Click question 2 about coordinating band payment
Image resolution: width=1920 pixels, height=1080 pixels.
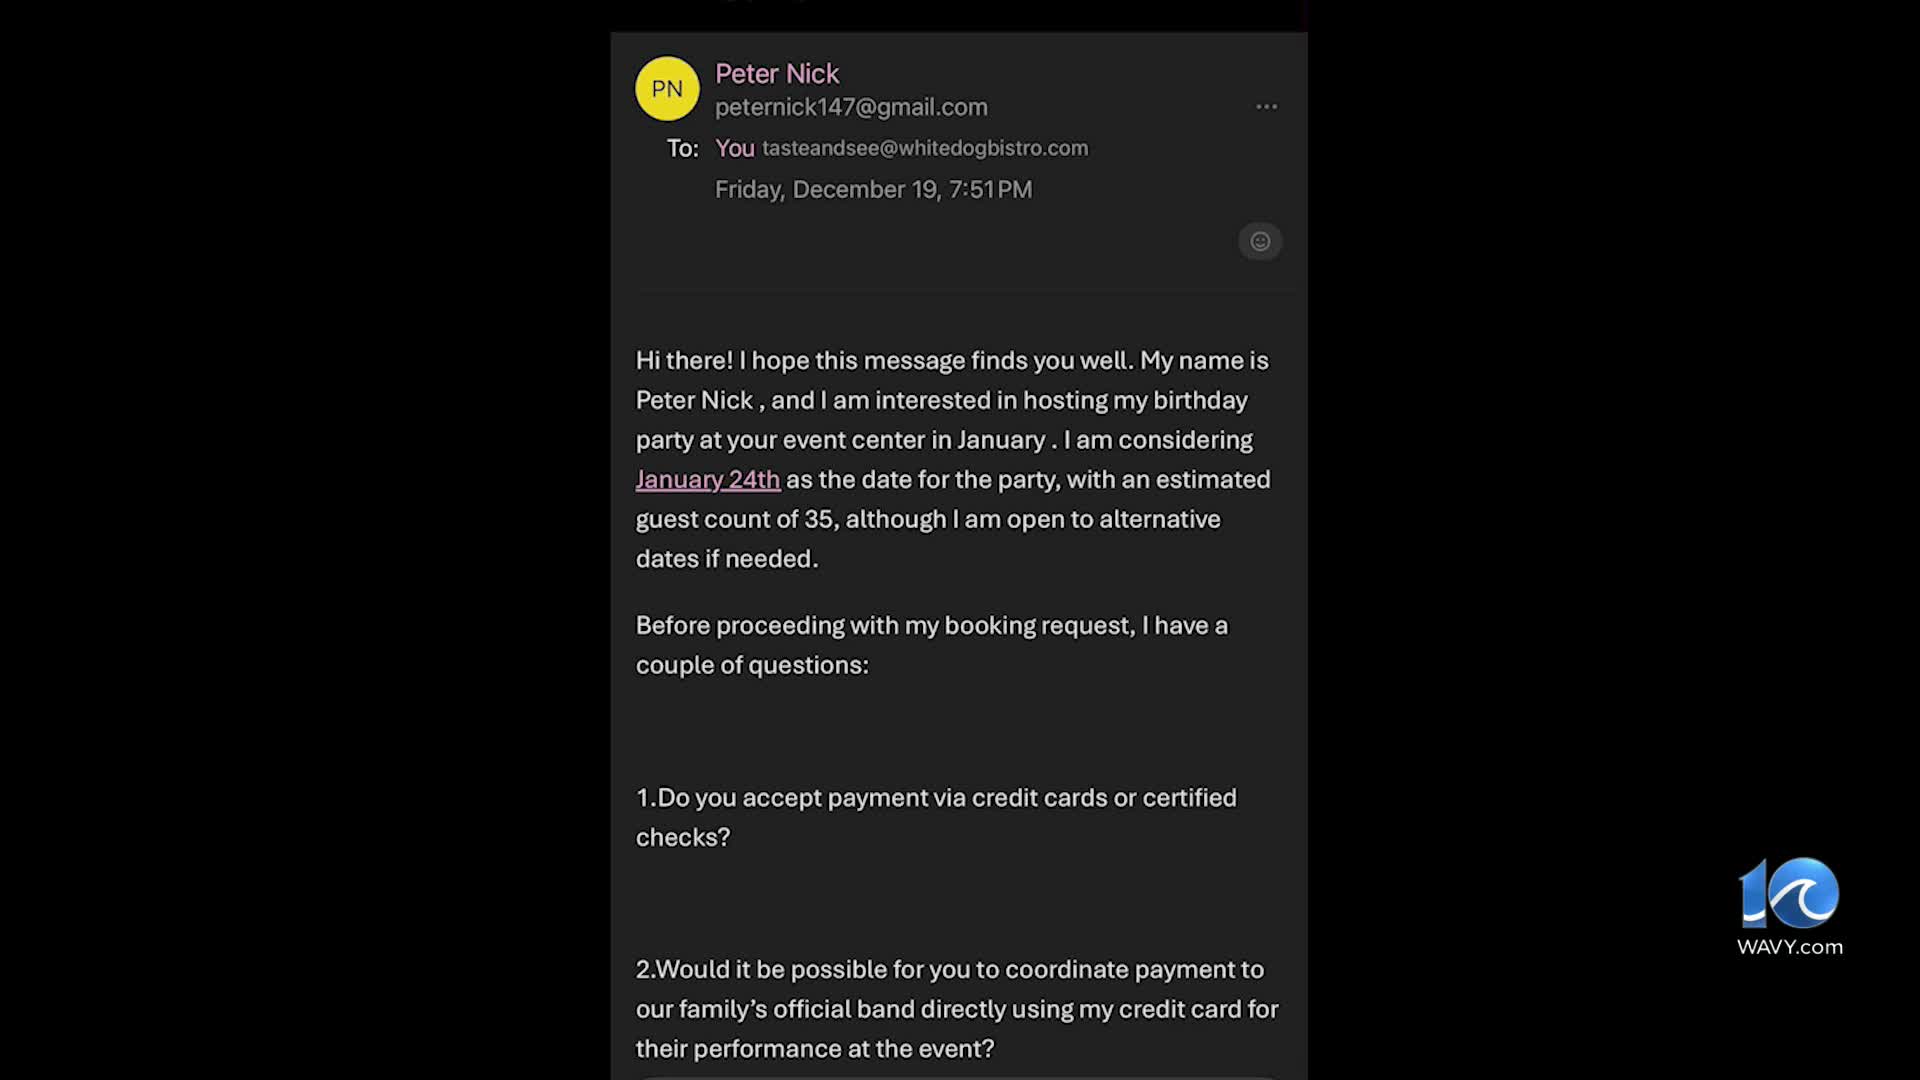coord(957,1009)
